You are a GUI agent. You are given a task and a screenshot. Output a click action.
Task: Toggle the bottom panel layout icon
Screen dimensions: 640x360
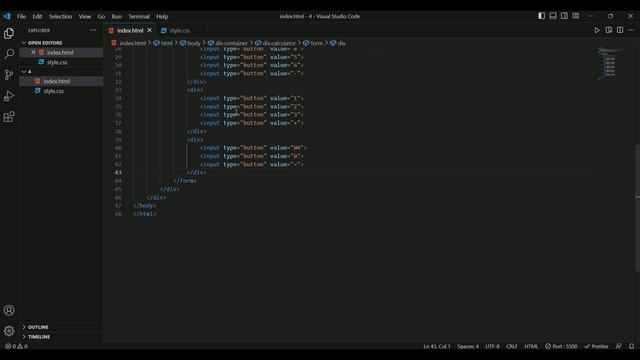(553, 16)
